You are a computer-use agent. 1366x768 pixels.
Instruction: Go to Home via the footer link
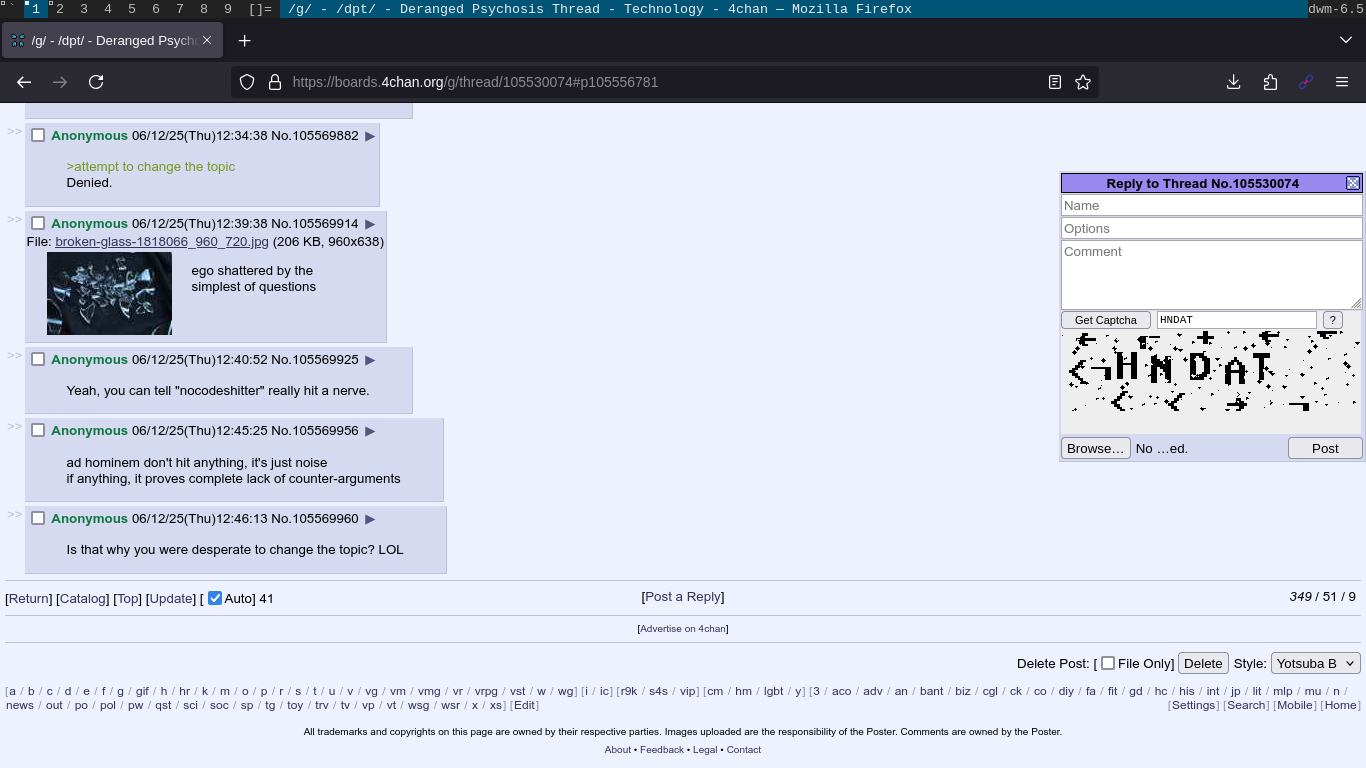(x=1340, y=705)
